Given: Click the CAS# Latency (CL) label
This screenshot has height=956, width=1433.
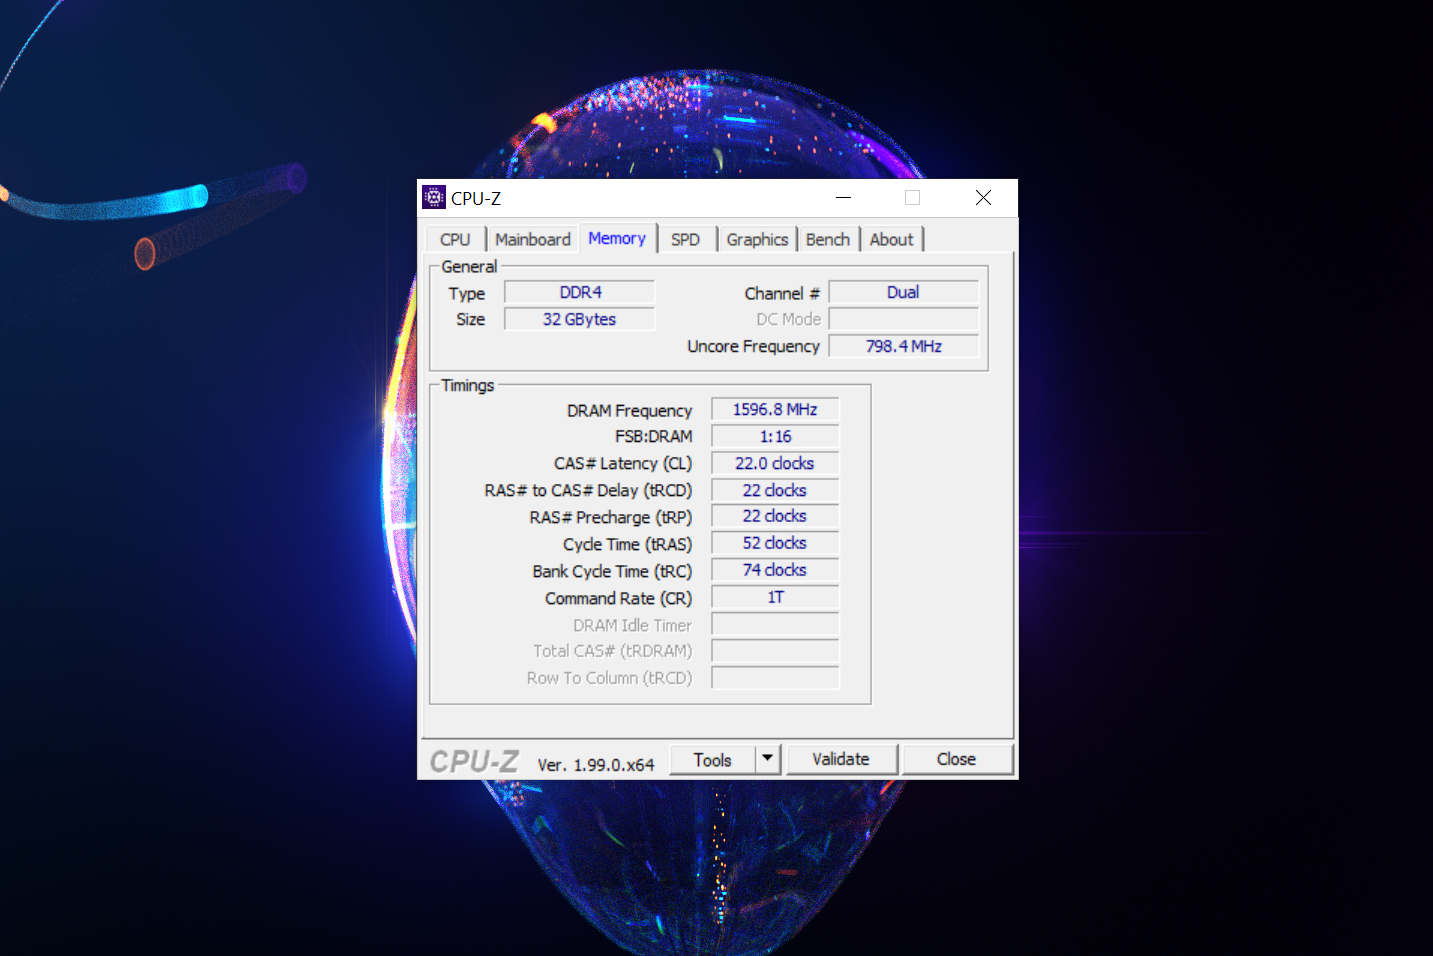Looking at the screenshot, I should point(623,464).
